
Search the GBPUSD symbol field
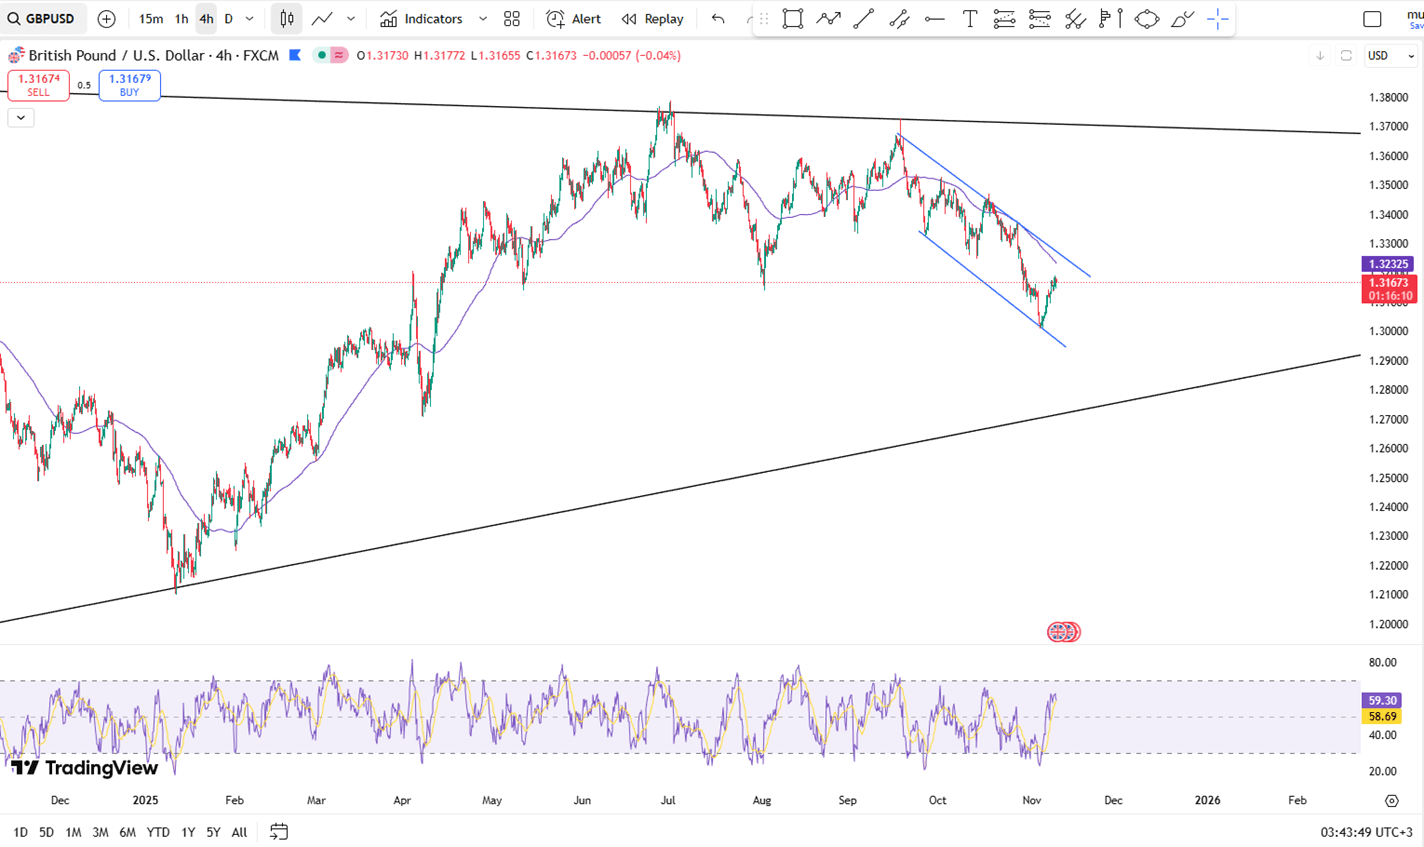(42, 19)
